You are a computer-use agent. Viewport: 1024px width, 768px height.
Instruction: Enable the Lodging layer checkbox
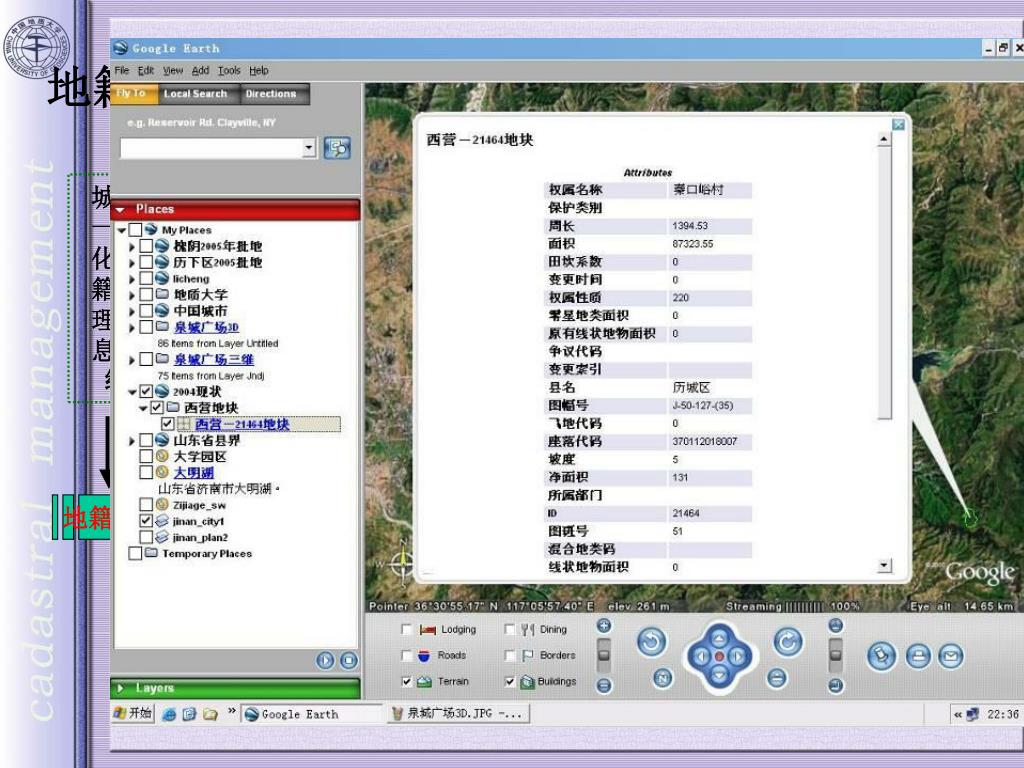pos(406,629)
